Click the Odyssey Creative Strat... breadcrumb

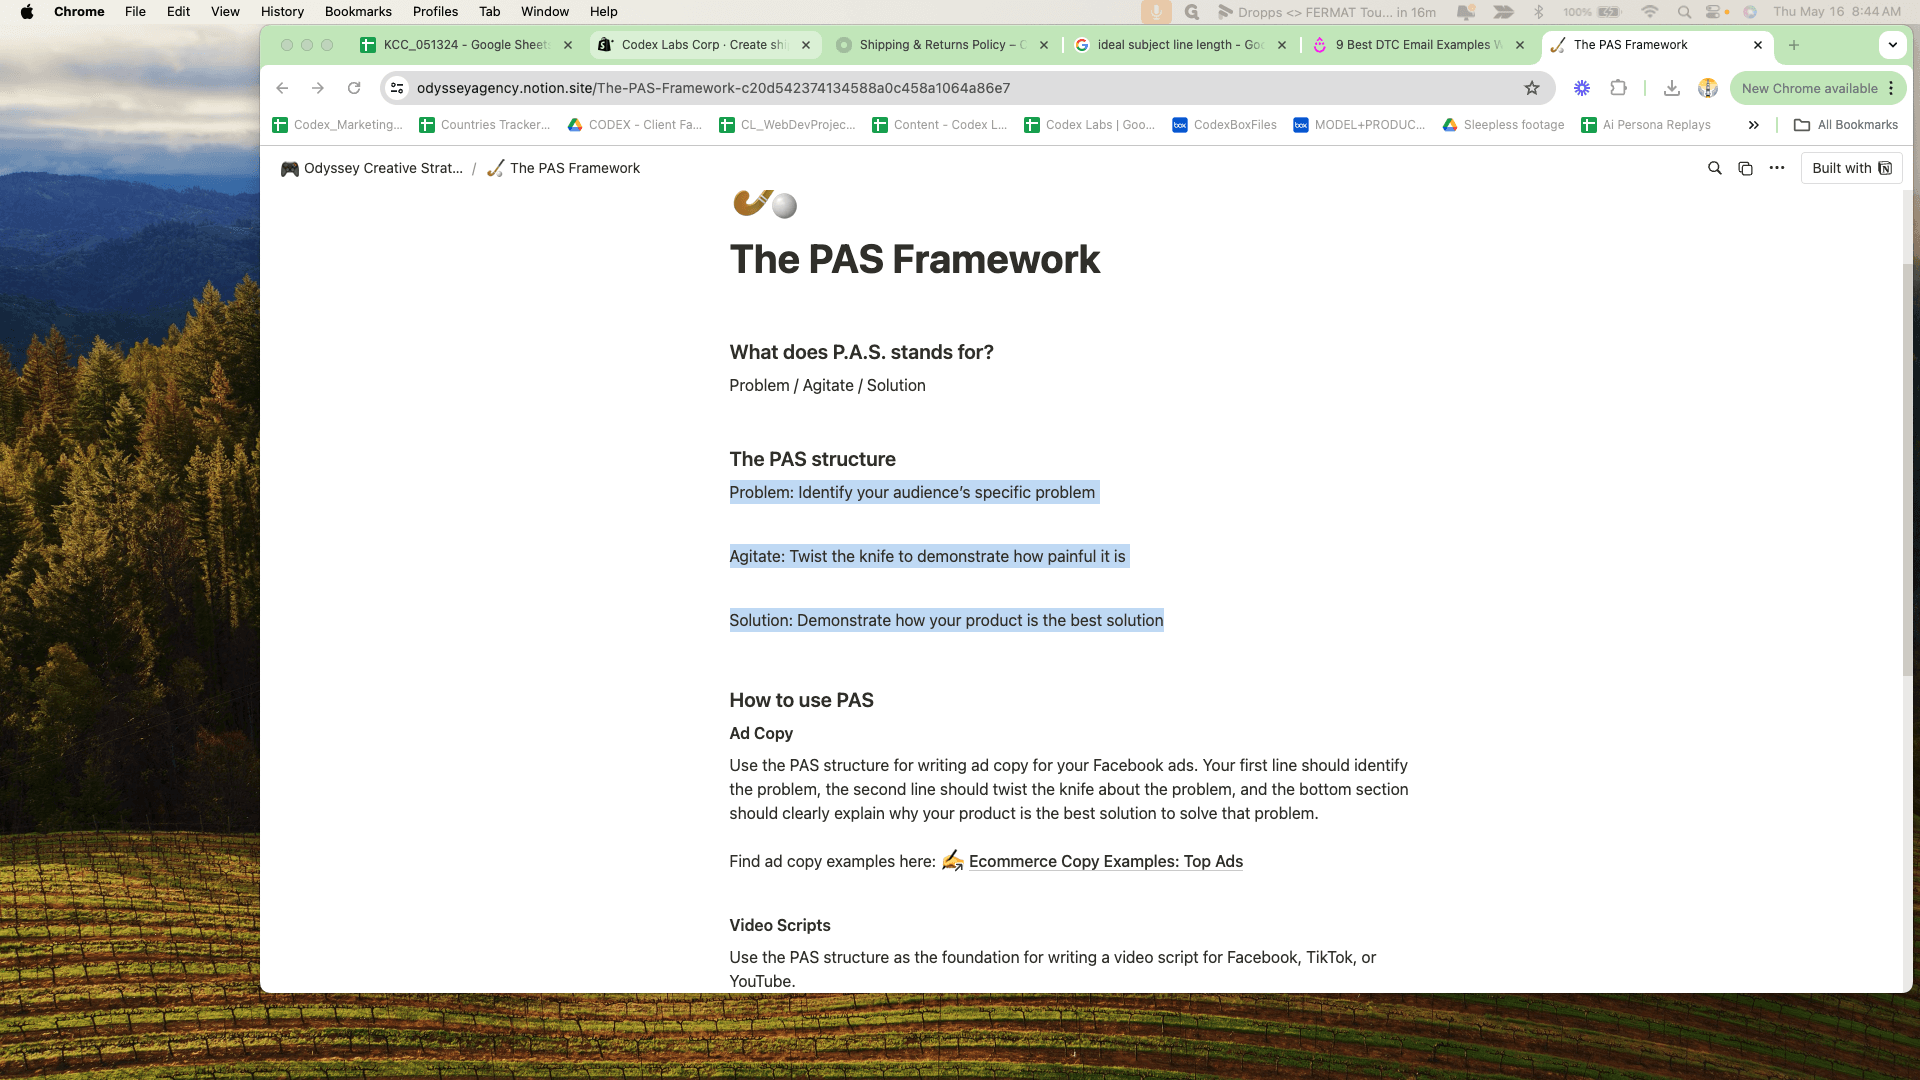click(371, 168)
